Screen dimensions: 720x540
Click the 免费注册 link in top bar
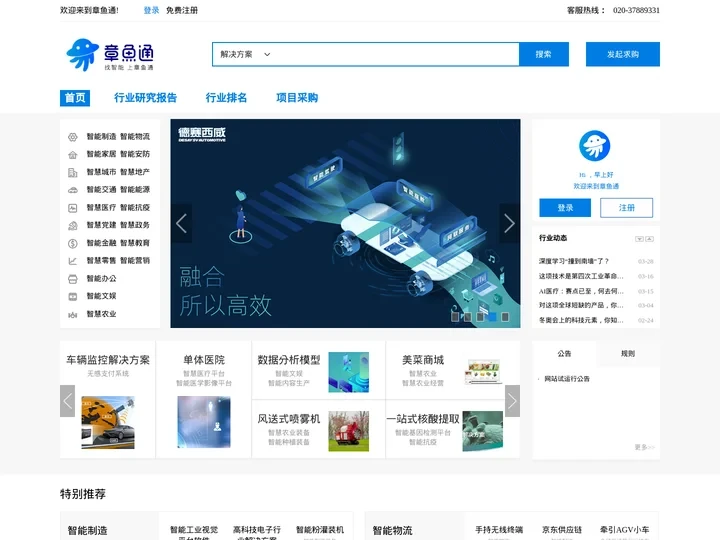pyautogui.click(x=182, y=10)
